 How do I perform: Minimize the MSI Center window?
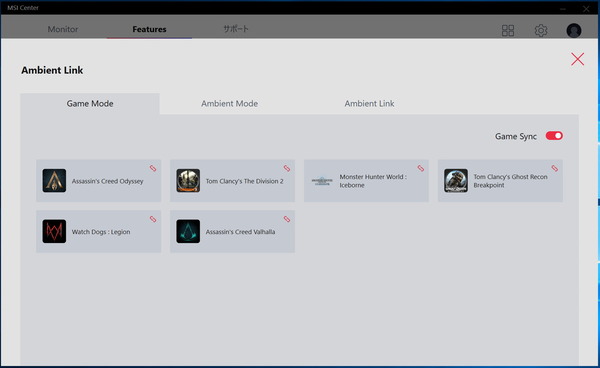click(x=563, y=8)
